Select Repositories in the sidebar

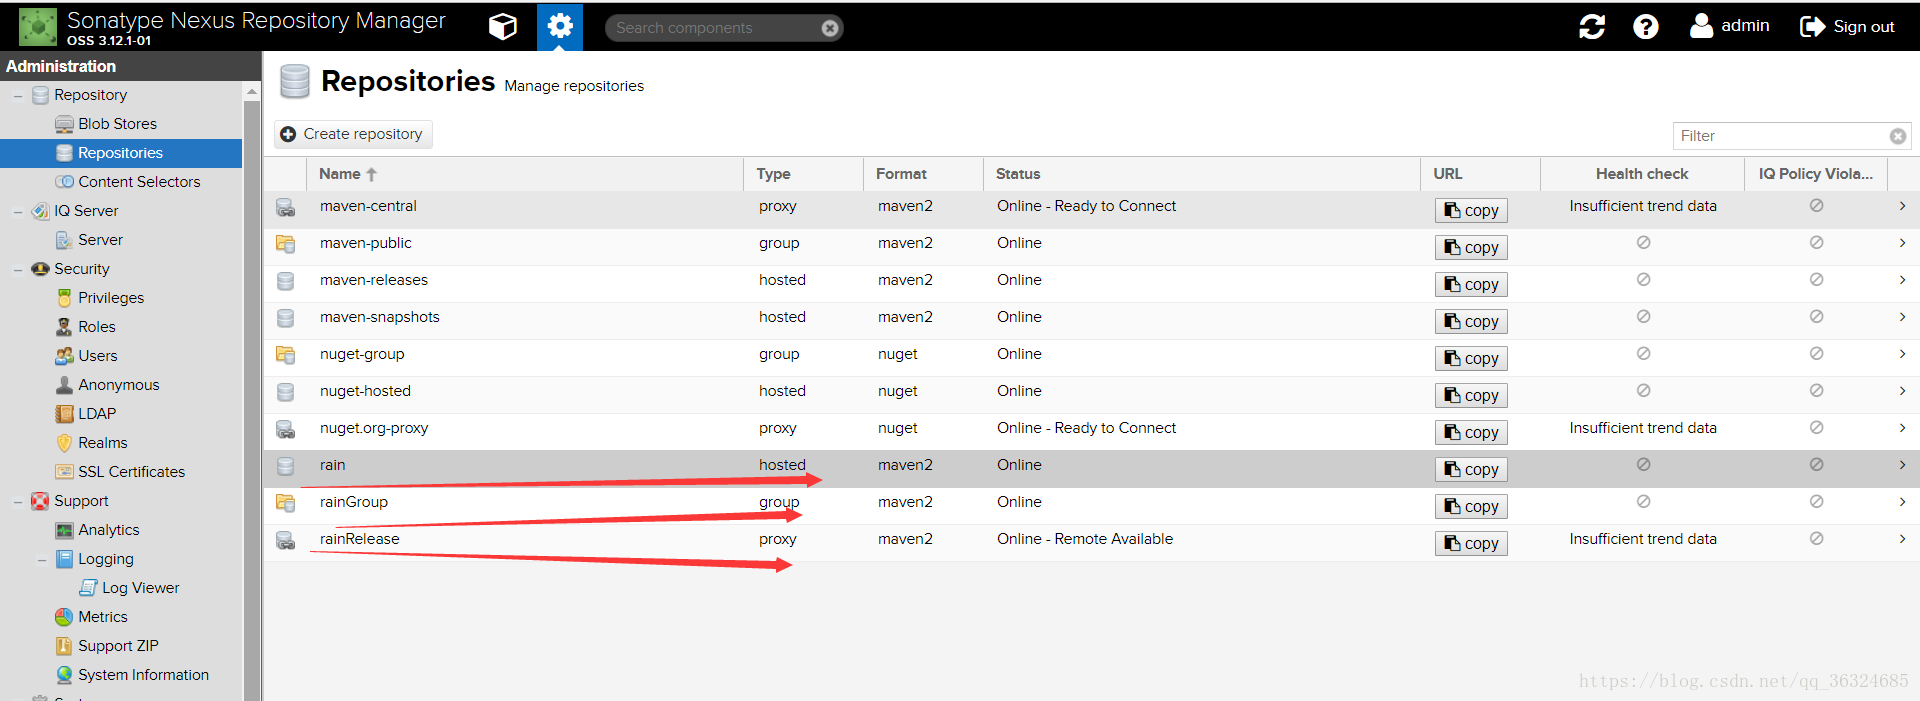[x=120, y=153]
